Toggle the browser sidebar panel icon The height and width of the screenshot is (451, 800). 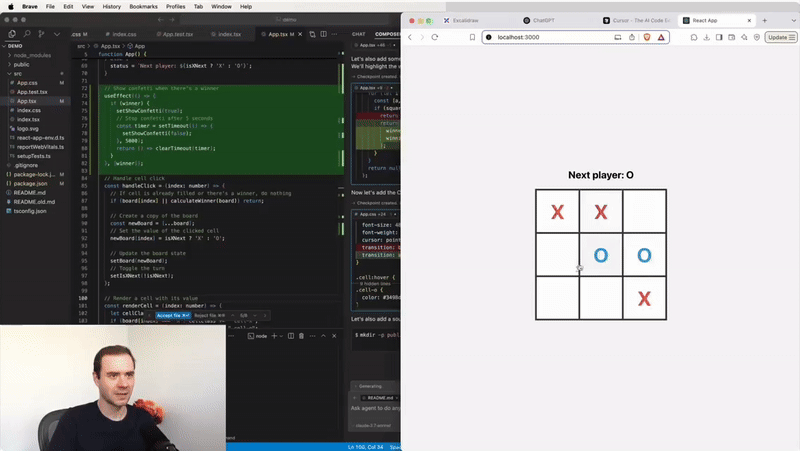[720, 37]
